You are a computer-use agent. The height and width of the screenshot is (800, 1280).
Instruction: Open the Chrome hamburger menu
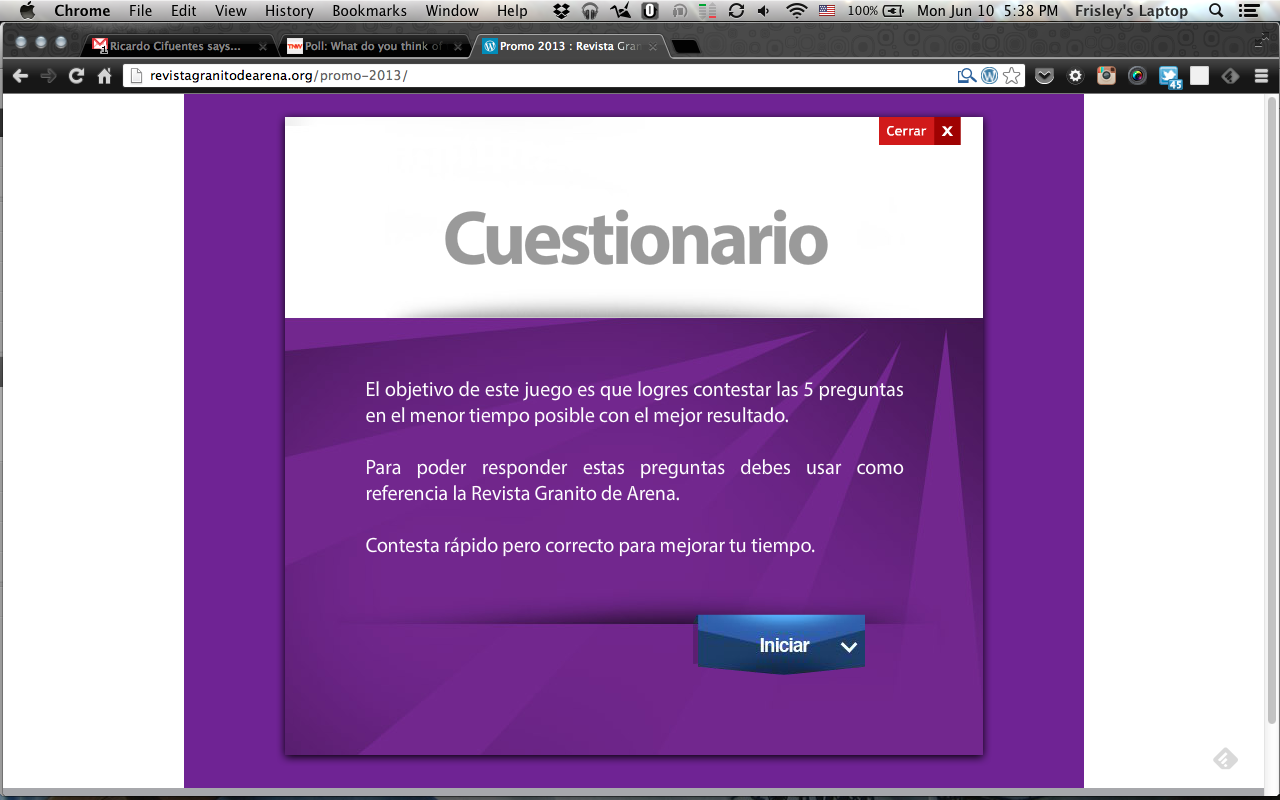(x=1261, y=76)
